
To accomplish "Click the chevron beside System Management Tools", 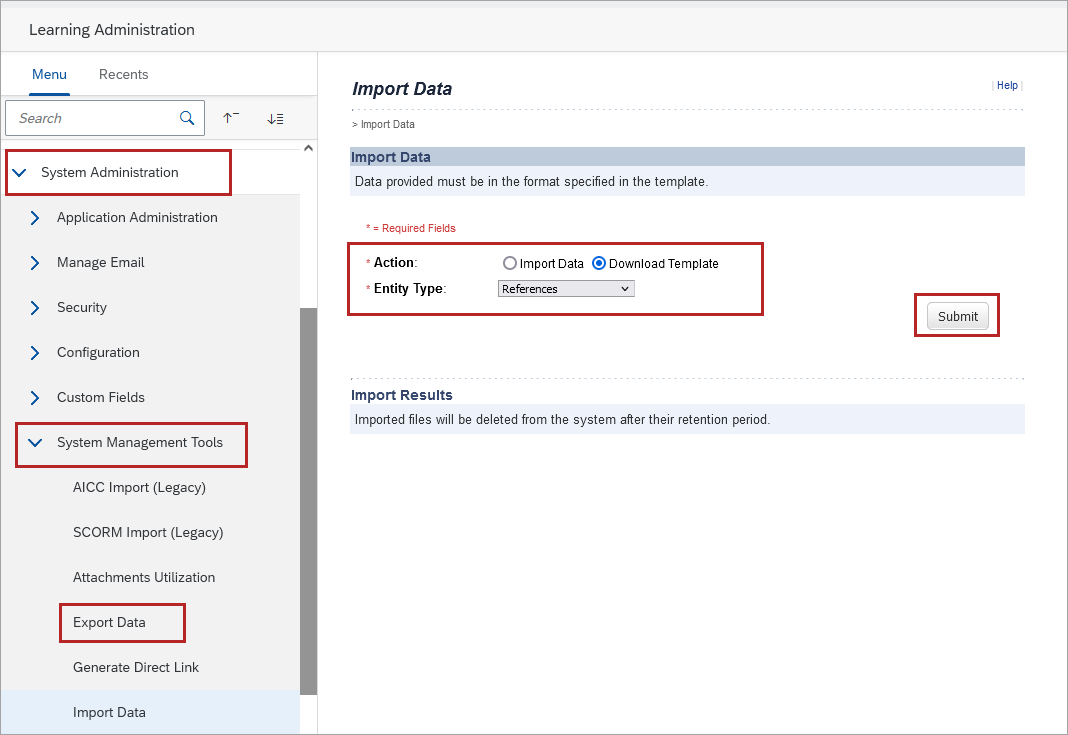I will (x=36, y=442).
